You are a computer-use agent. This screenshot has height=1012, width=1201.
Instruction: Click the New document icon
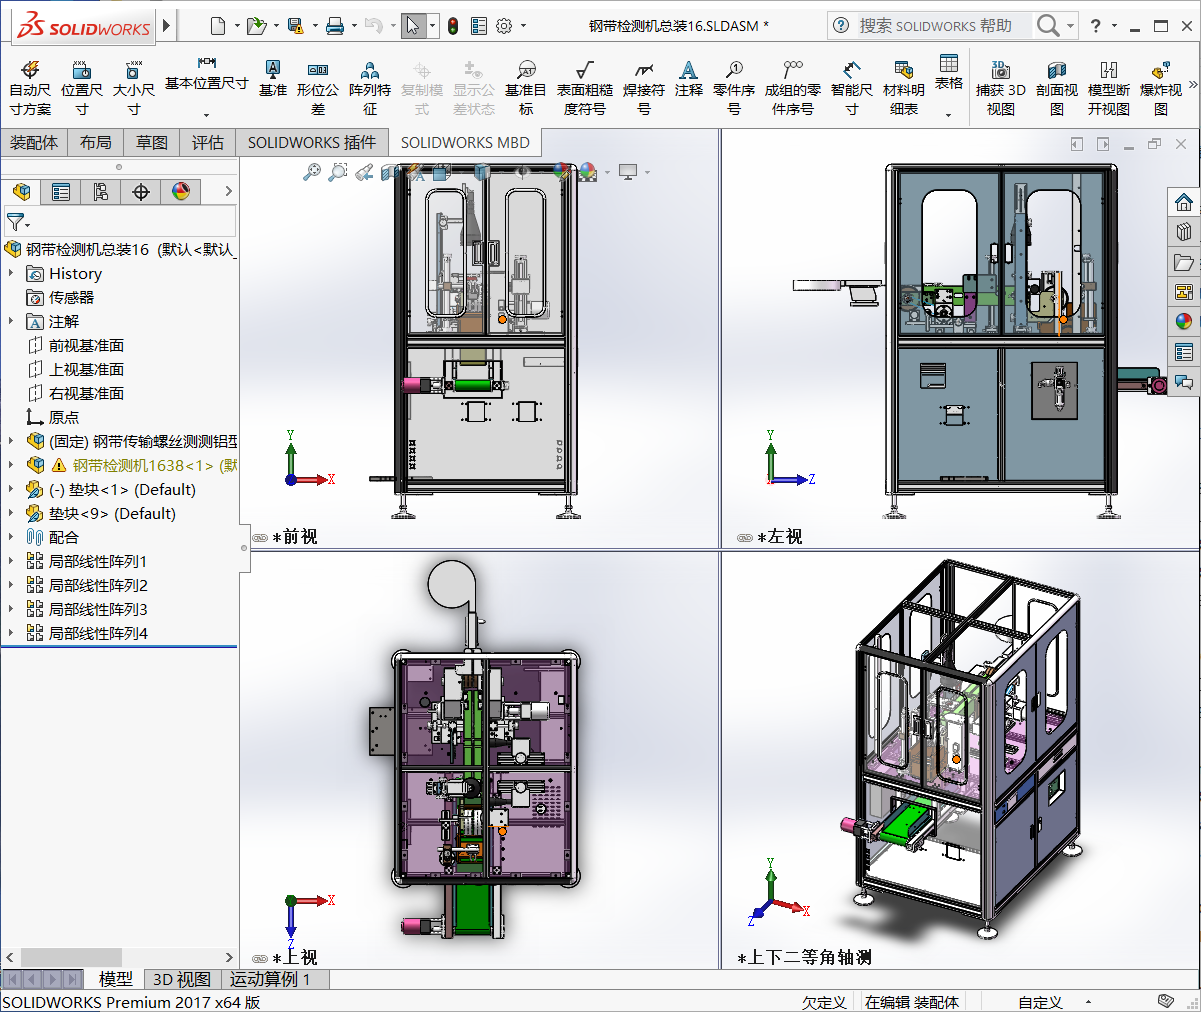point(217,26)
